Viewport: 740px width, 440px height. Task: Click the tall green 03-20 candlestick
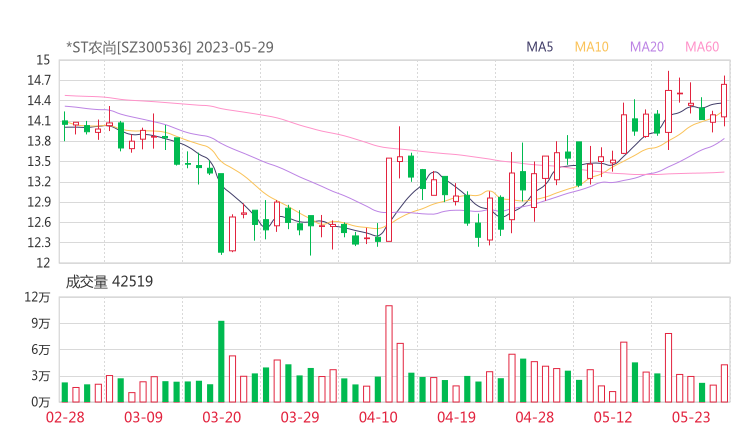click(221, 213)
